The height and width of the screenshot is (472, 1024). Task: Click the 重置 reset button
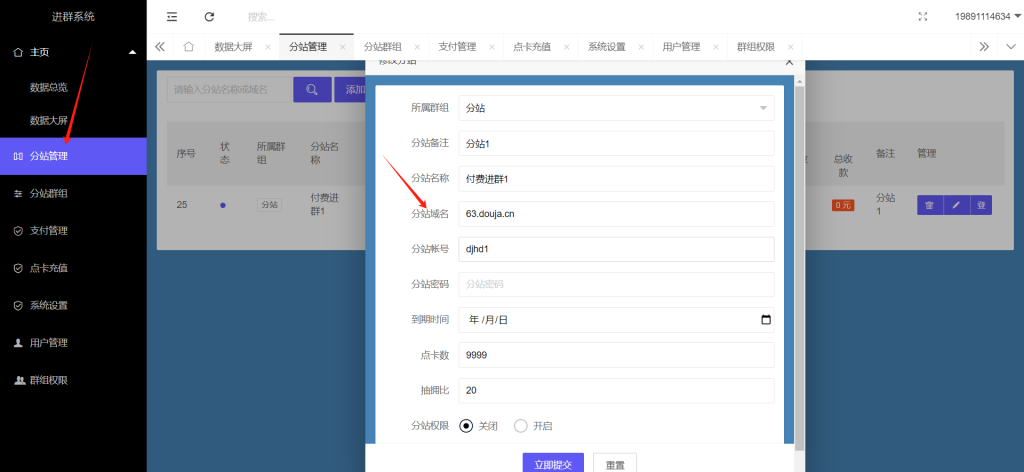(615, 465)
